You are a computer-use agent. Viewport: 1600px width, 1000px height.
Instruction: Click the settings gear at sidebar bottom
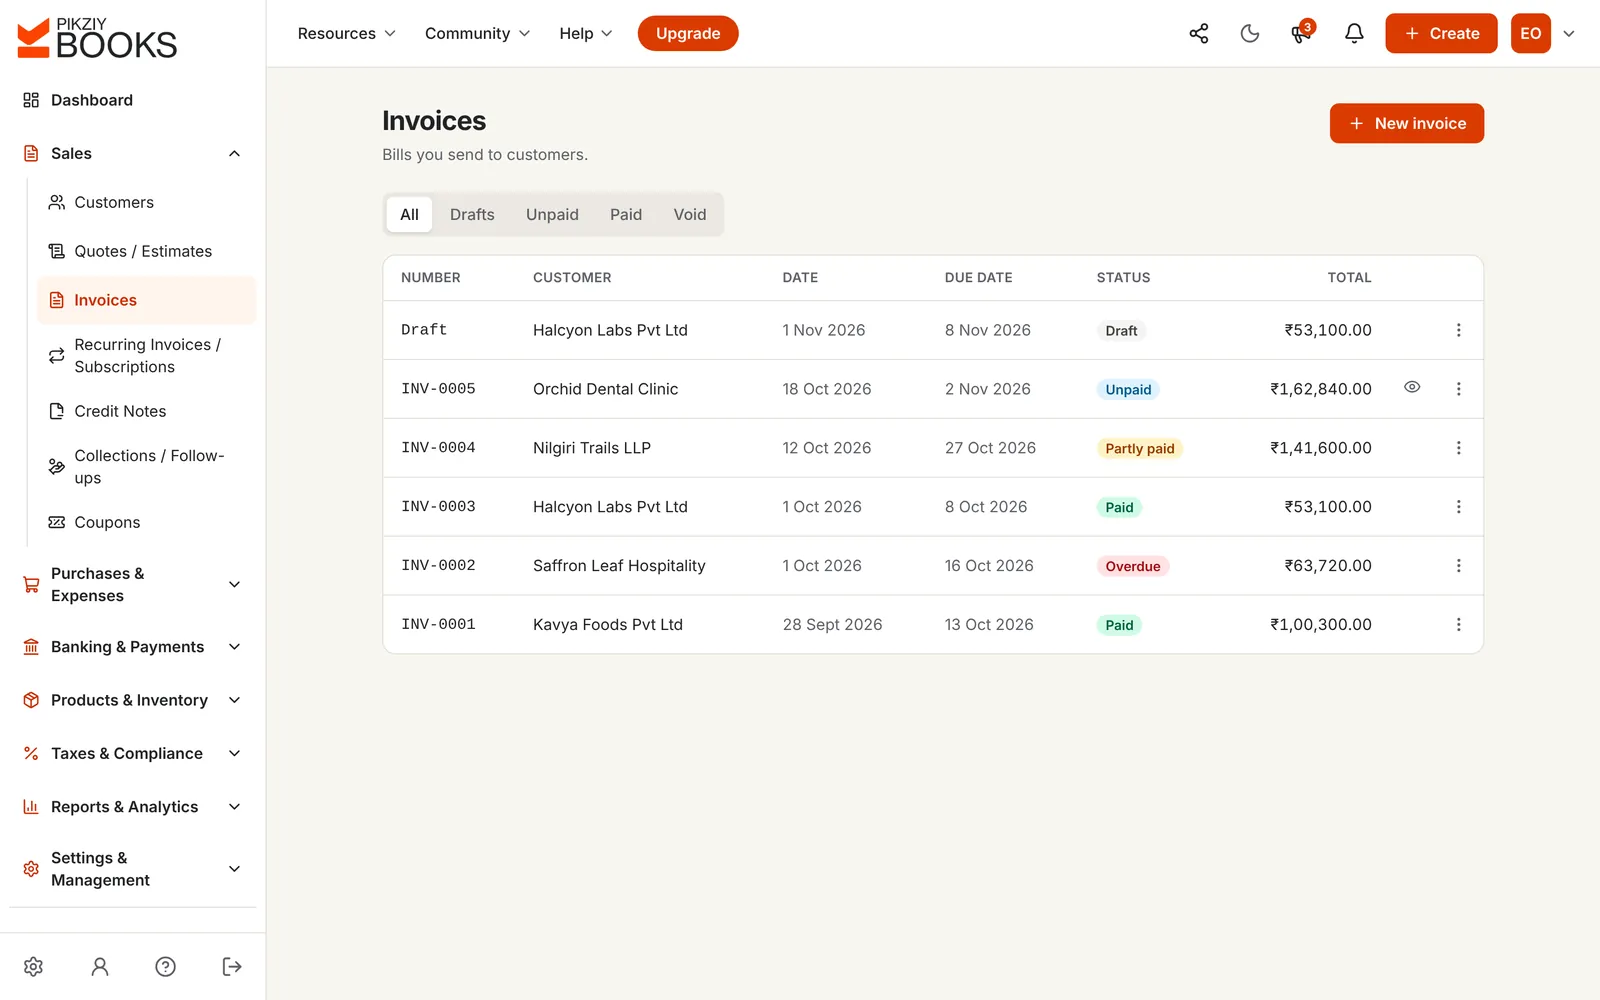pyautogui.click(x=33, y=966)
